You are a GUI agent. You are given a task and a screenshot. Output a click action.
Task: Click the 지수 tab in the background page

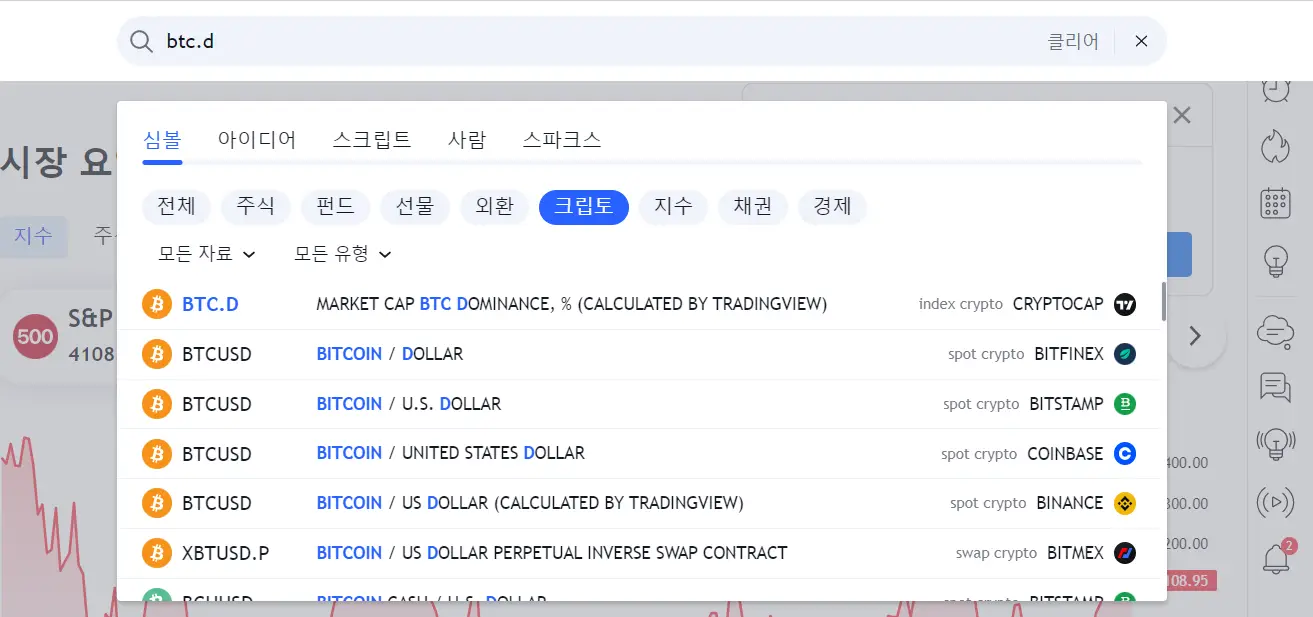[33, 236]
